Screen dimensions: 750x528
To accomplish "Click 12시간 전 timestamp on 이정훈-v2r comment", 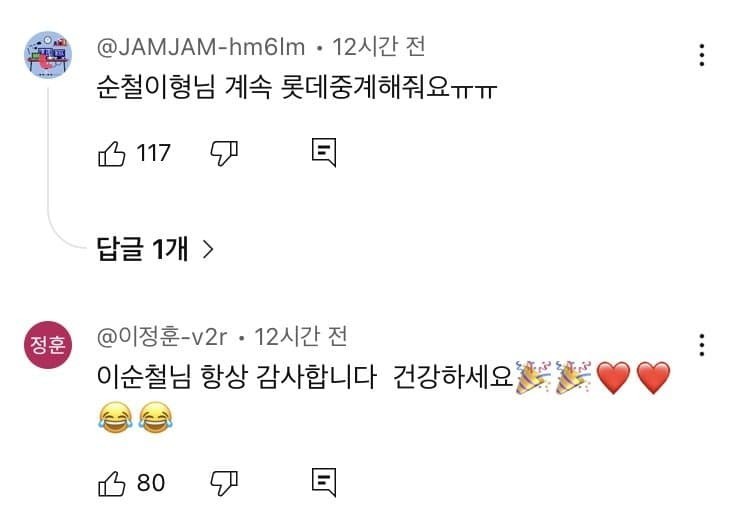I will 300,337.
